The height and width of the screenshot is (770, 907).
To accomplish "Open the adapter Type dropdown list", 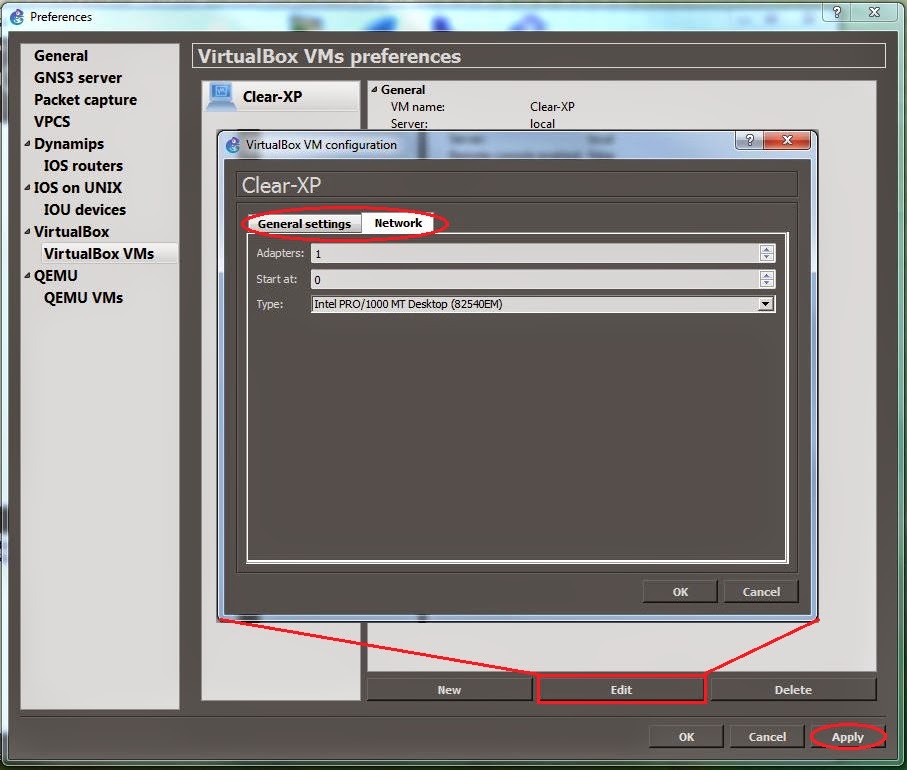I will (x=765, y=304).
